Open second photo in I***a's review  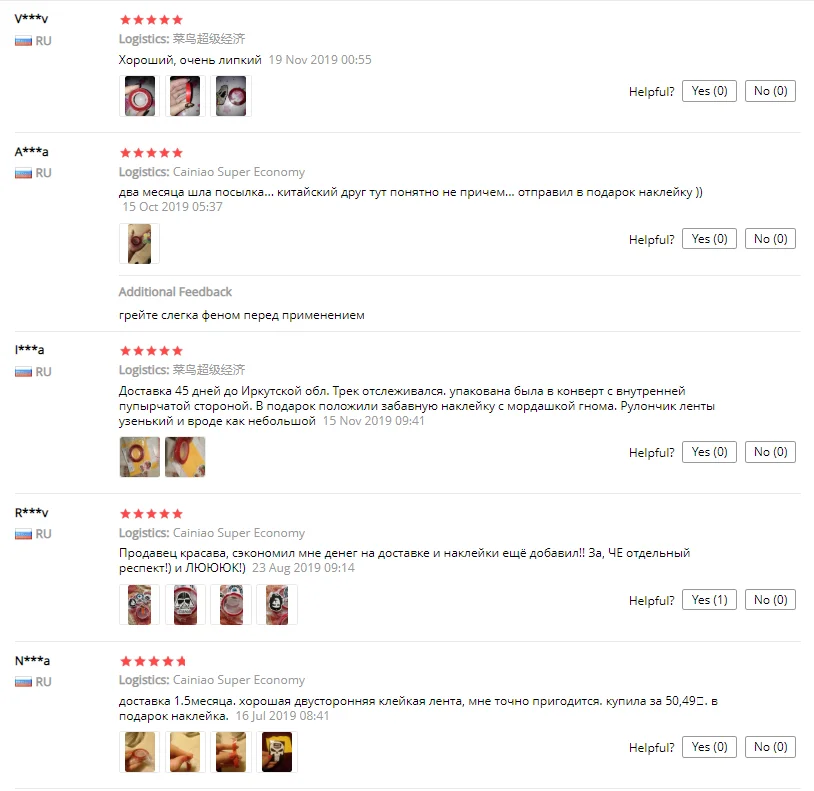pyautogui.click(x=185, y=457)
